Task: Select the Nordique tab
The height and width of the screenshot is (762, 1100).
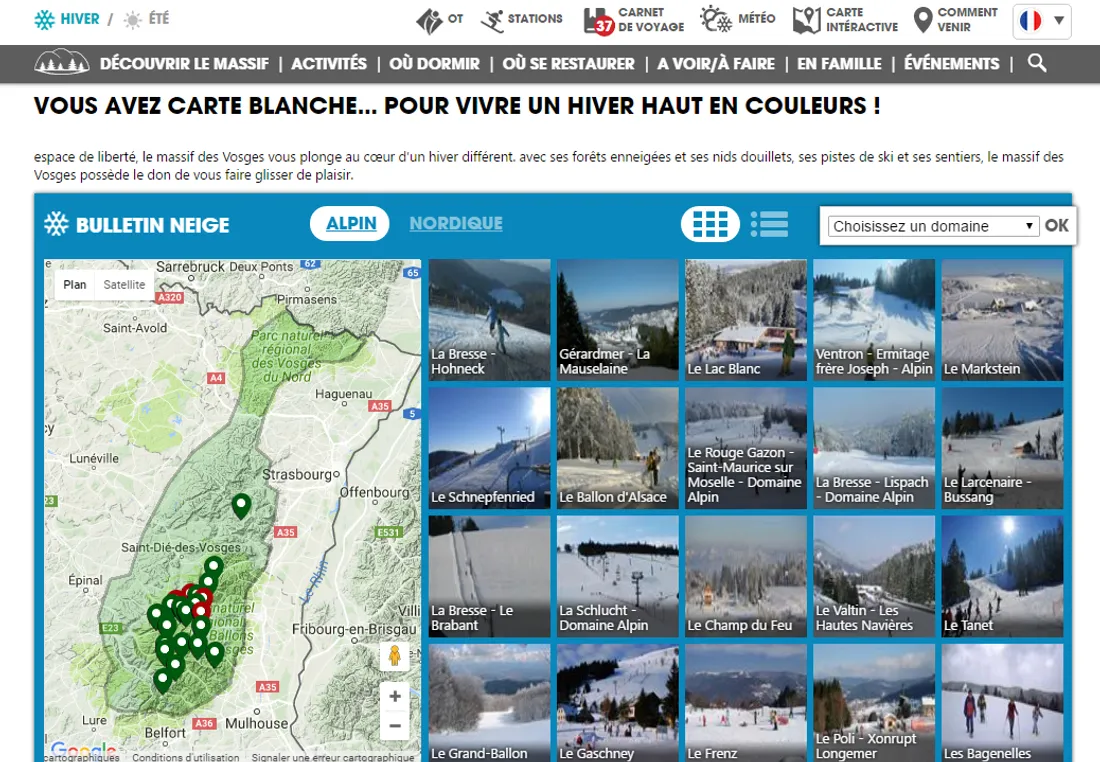Action: [456, 223]
